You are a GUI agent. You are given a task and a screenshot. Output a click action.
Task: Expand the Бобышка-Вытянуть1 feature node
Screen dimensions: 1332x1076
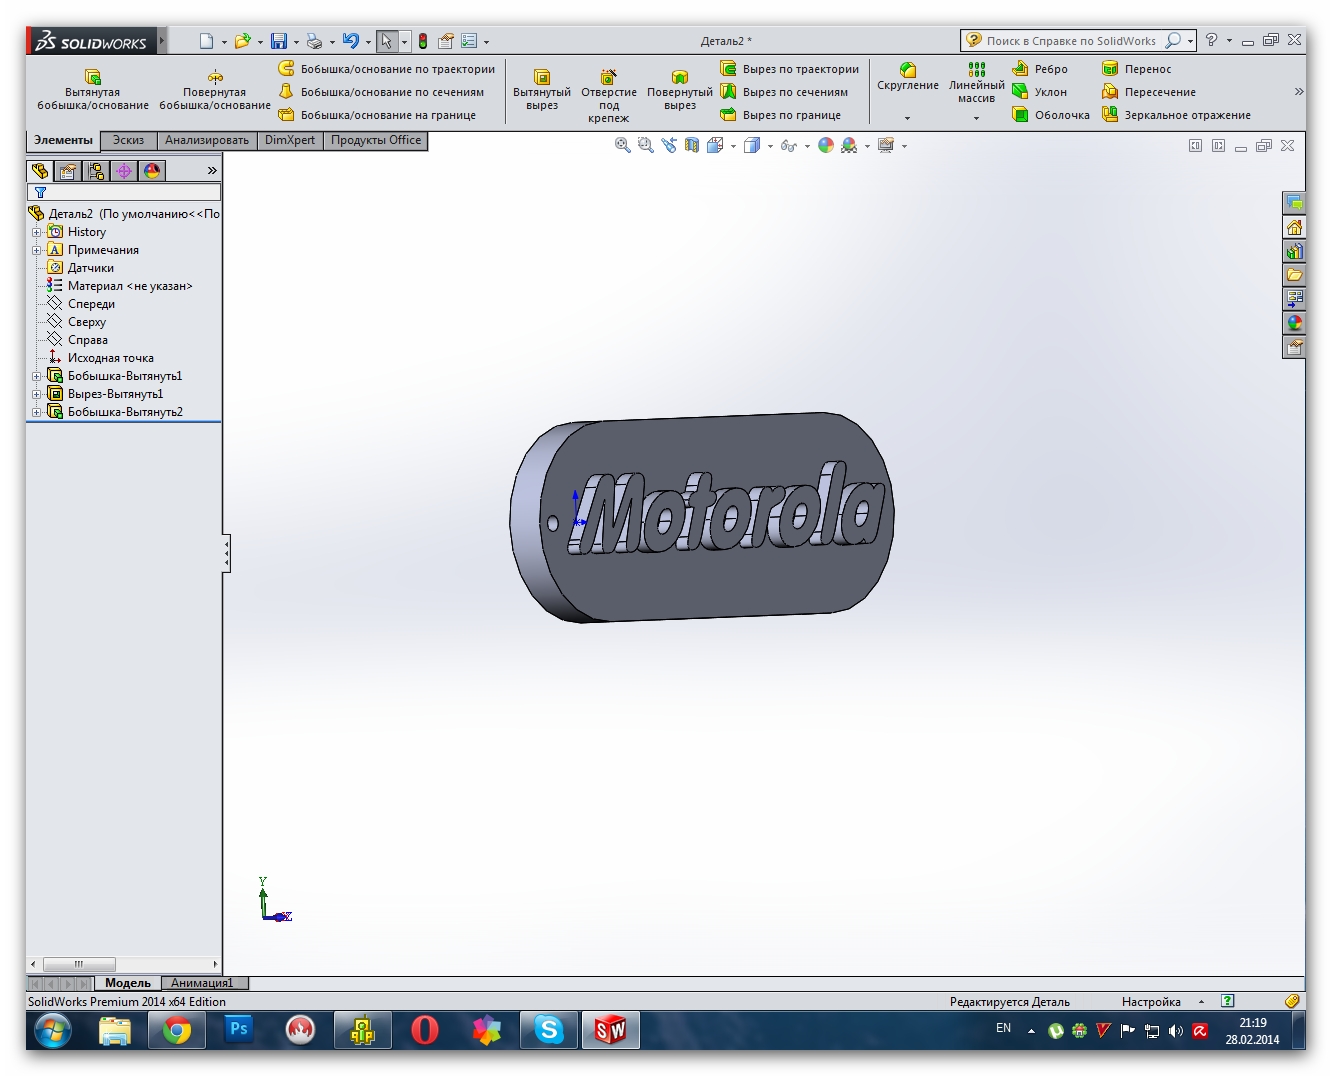36,376
